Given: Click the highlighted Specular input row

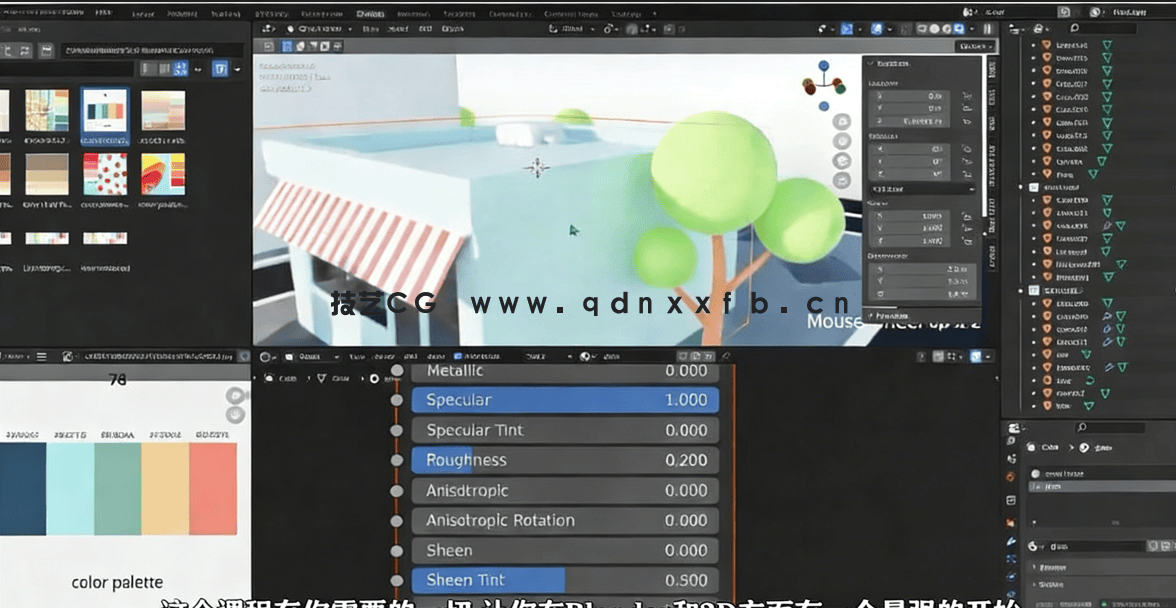Looking at the screenshot, I should (x=565, y=399).
